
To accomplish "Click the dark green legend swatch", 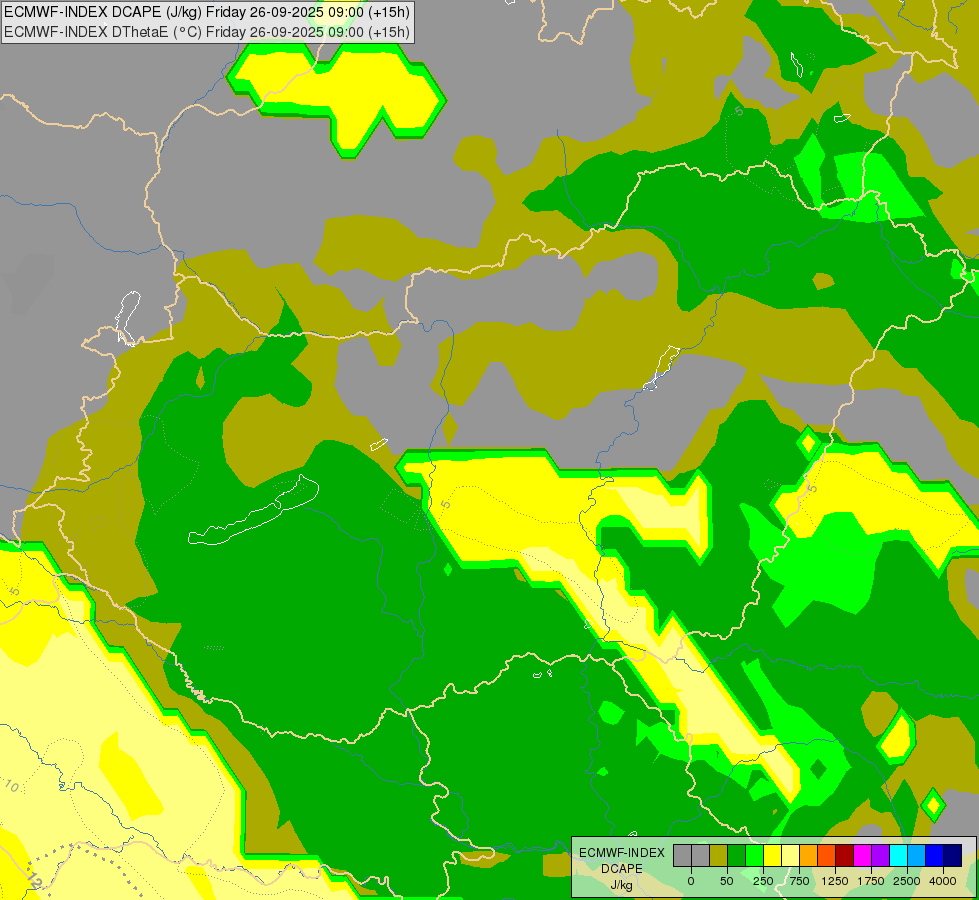I will click(737, 856).
